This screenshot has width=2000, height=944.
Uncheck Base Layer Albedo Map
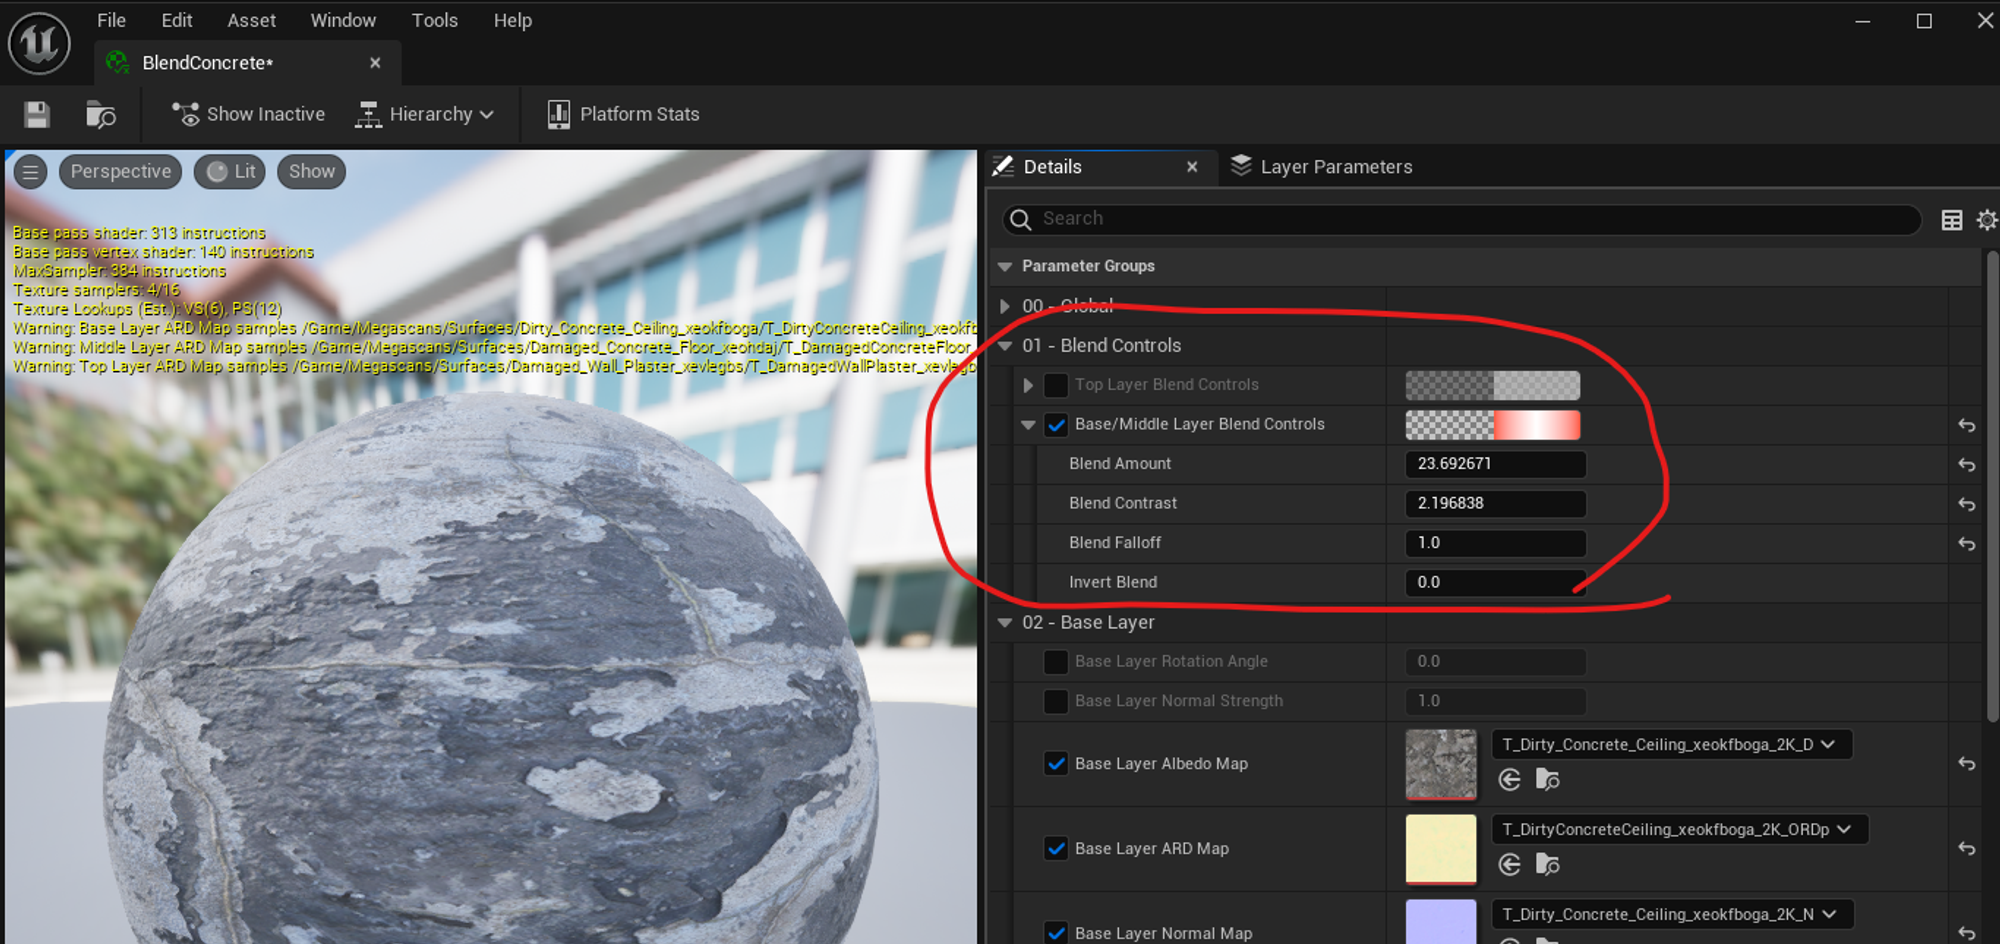1056,764
